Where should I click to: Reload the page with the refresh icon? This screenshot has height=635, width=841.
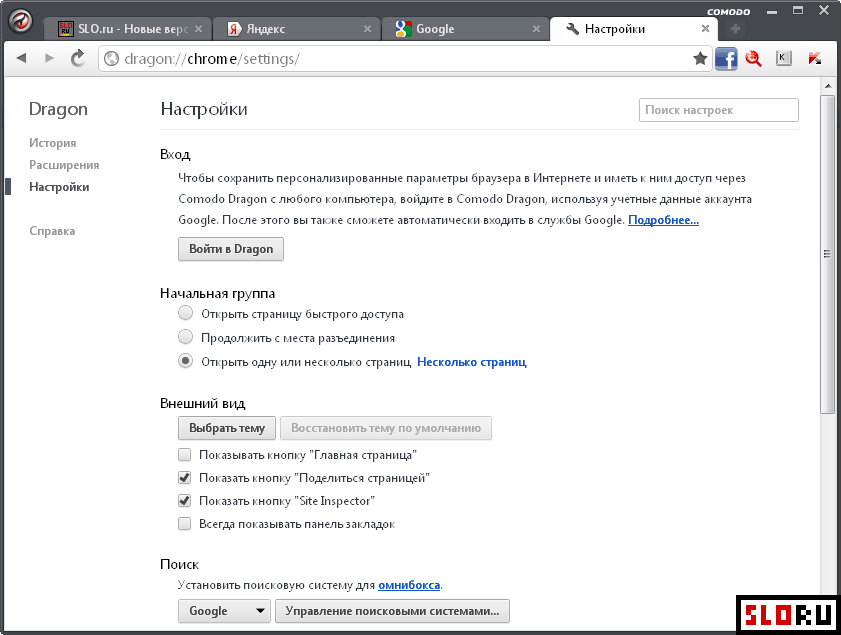[x=78, y=58]
